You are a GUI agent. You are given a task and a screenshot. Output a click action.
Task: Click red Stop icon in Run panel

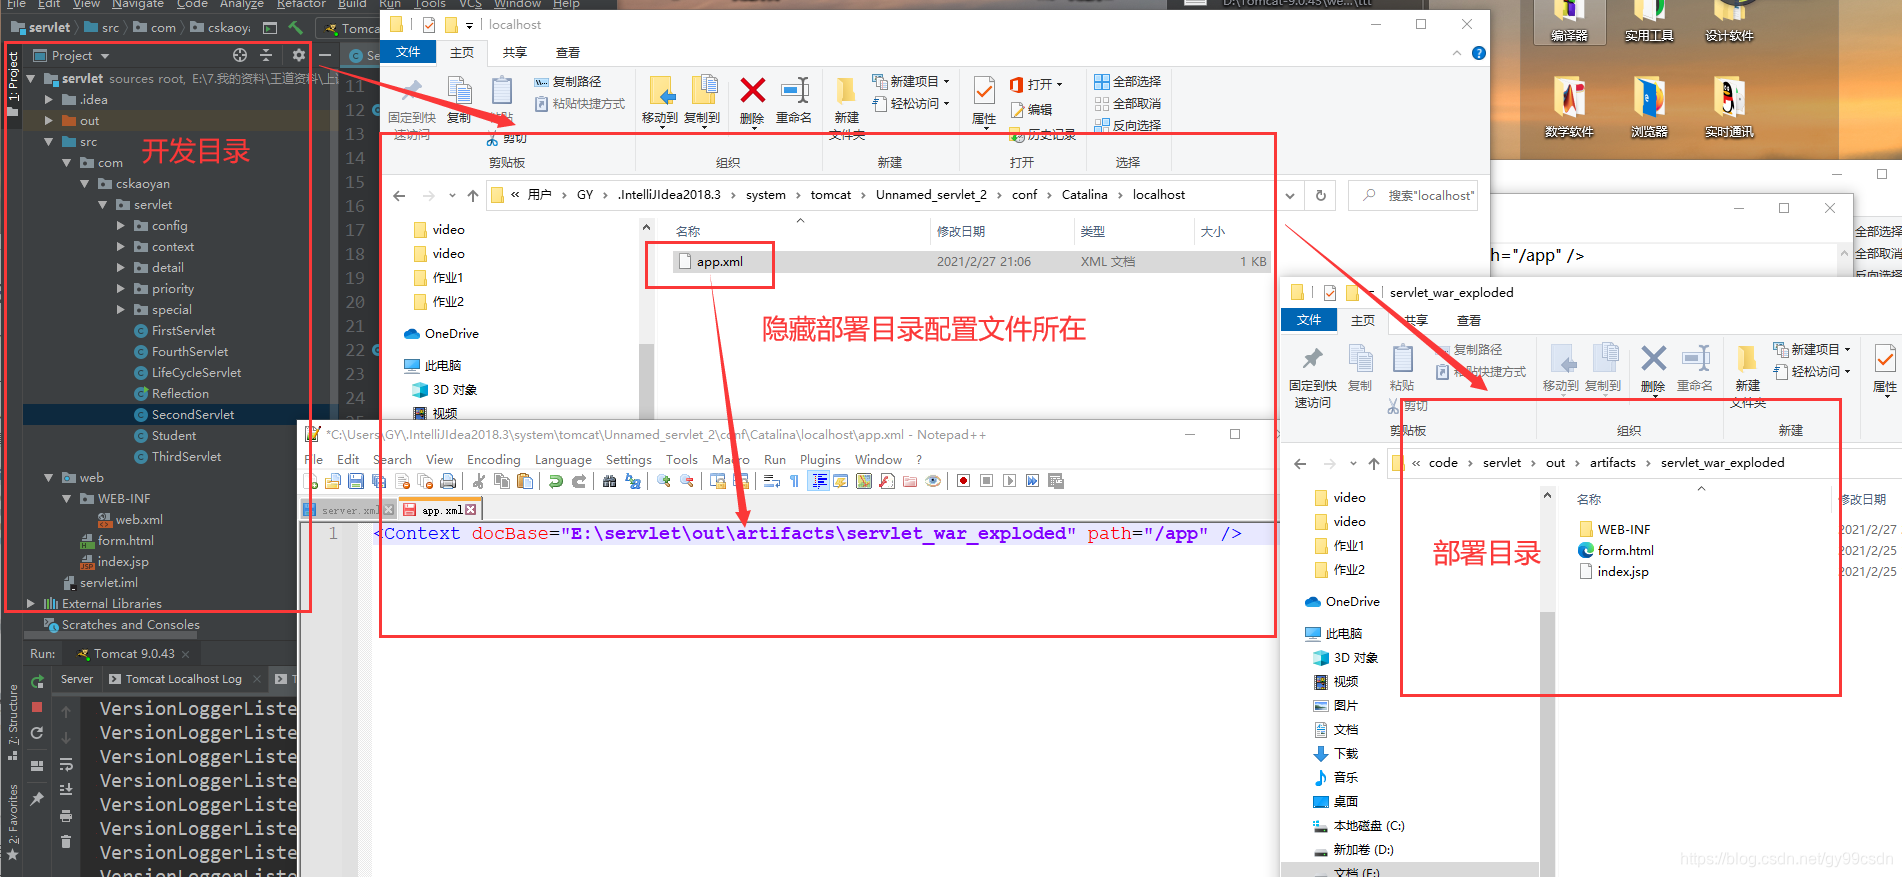[37, 707]
